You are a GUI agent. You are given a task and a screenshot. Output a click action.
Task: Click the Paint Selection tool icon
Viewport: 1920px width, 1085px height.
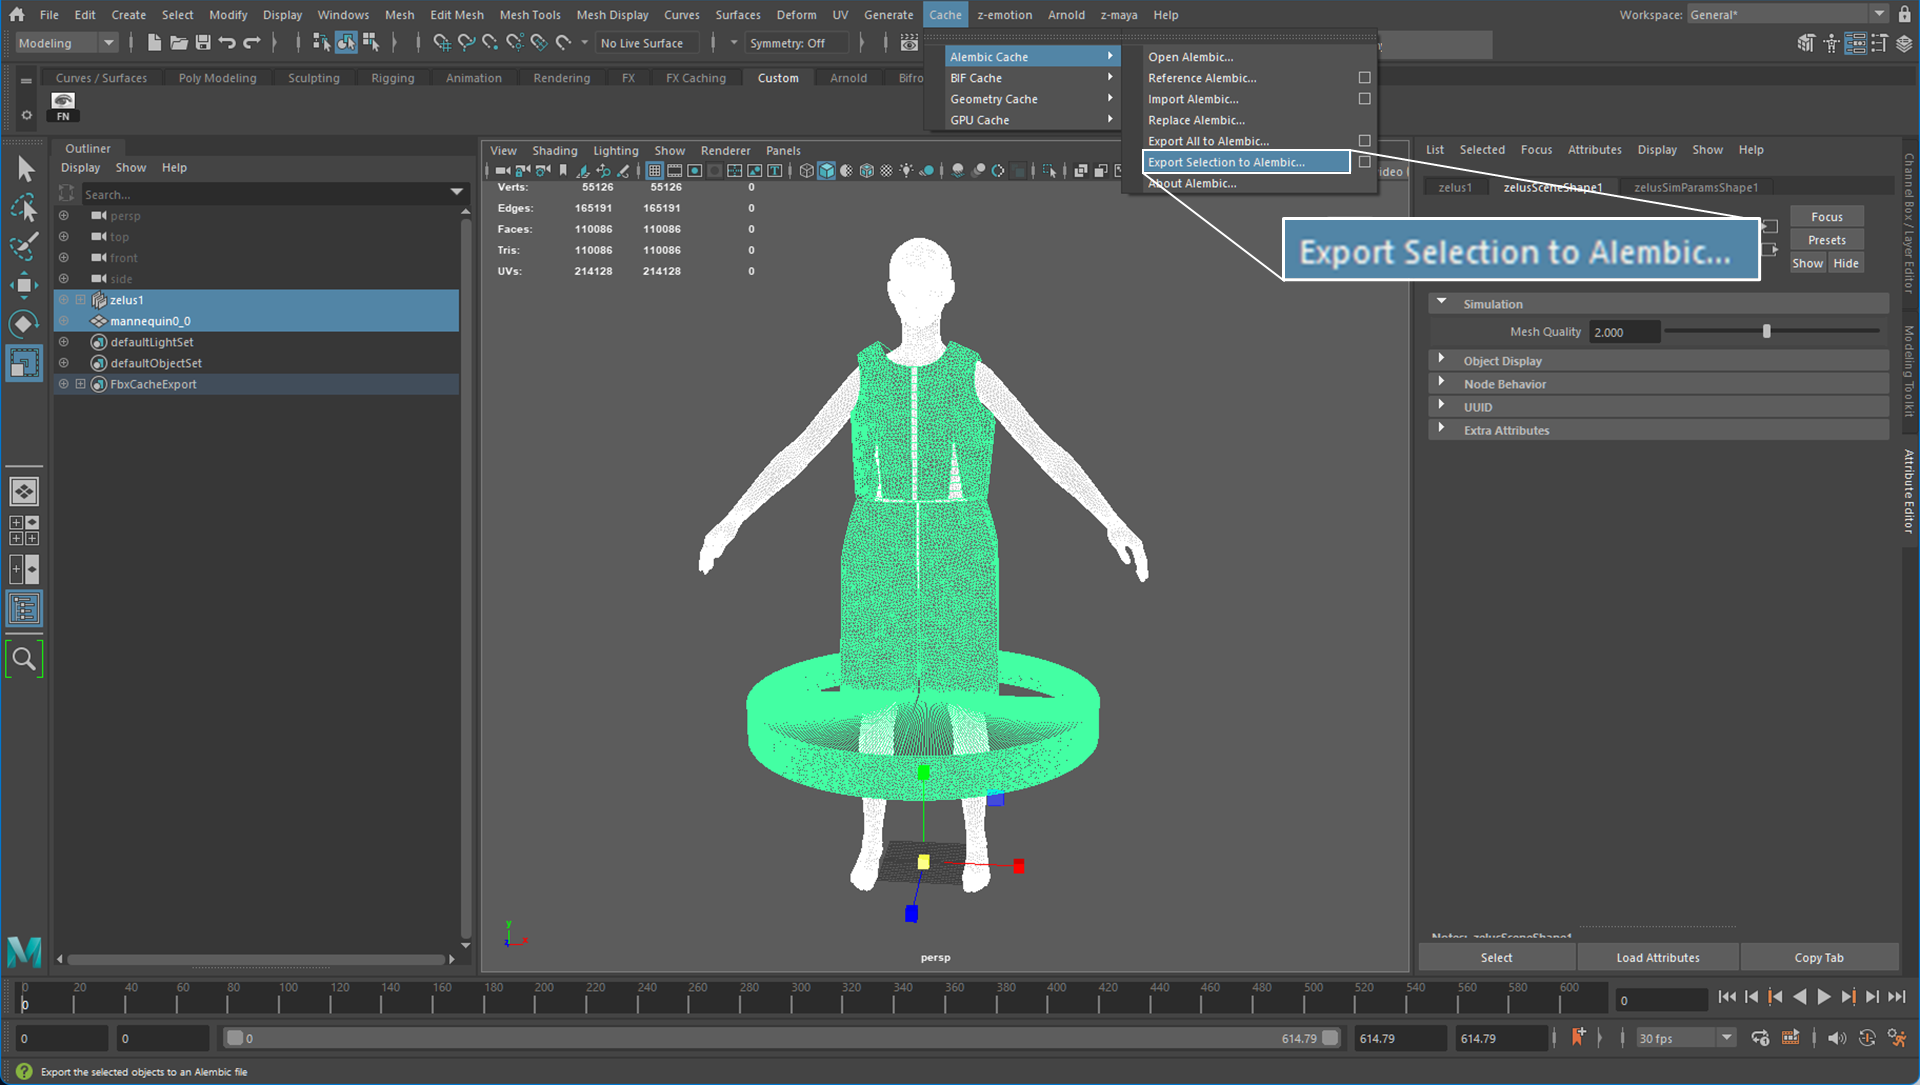pos(24,246)
